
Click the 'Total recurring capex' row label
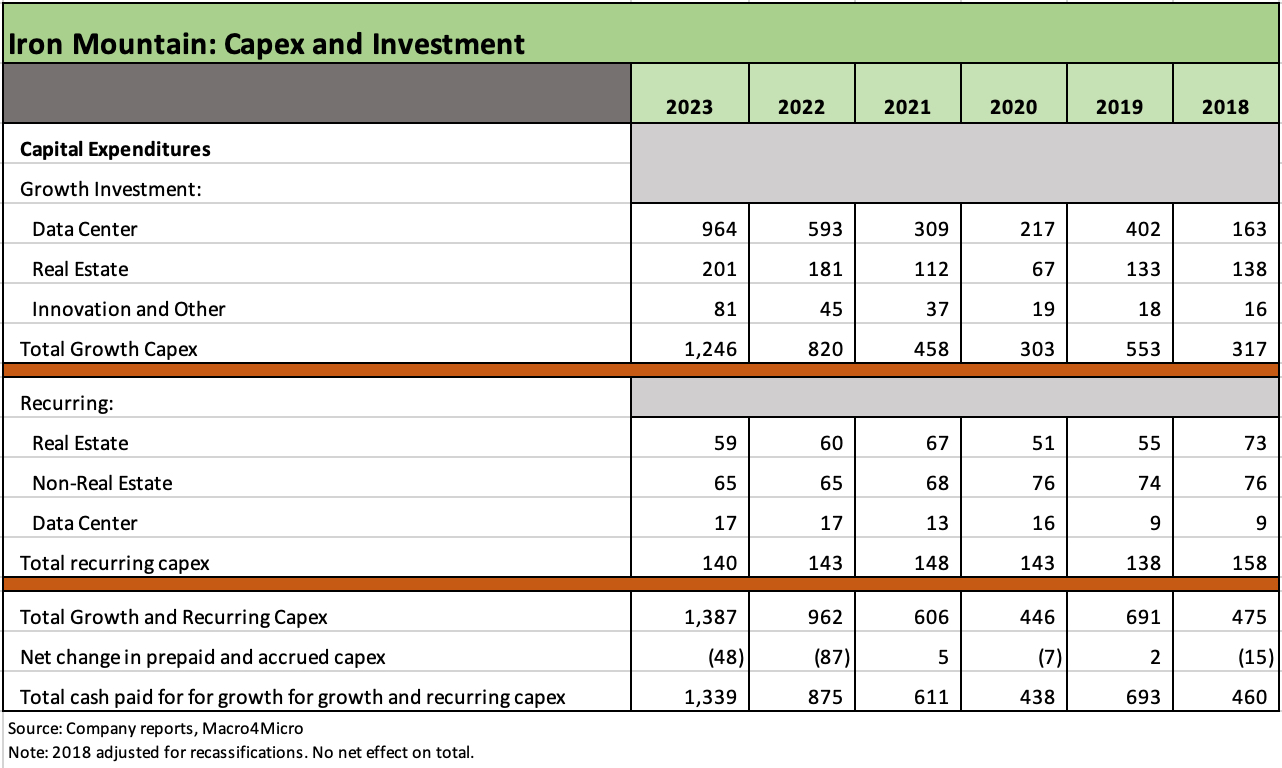click(x=115, y=563)
